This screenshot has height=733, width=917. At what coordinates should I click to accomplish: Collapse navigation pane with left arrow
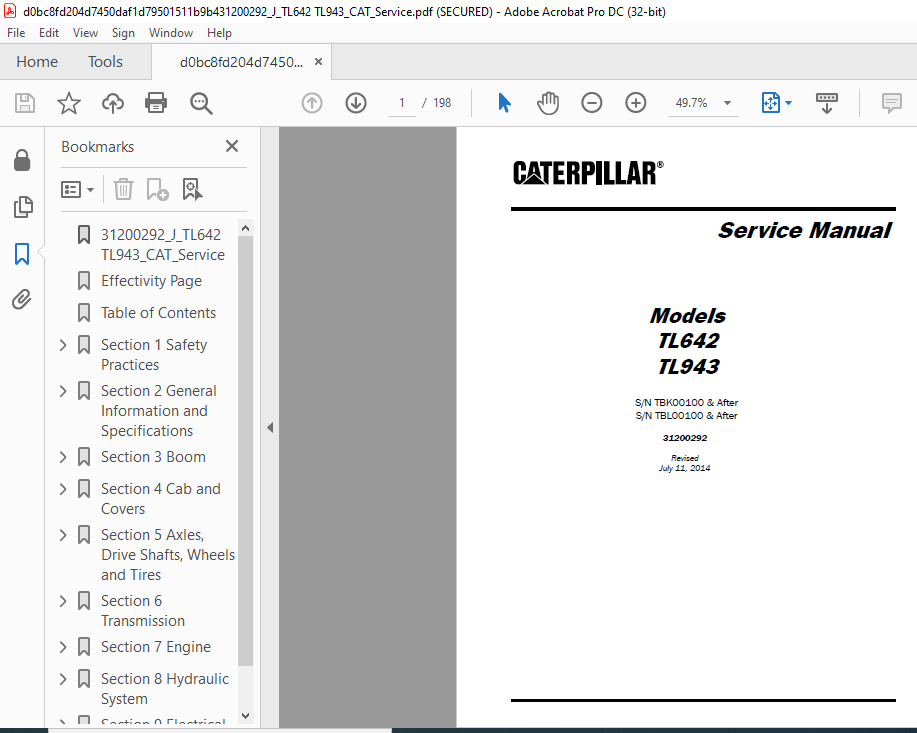(270, 428)
